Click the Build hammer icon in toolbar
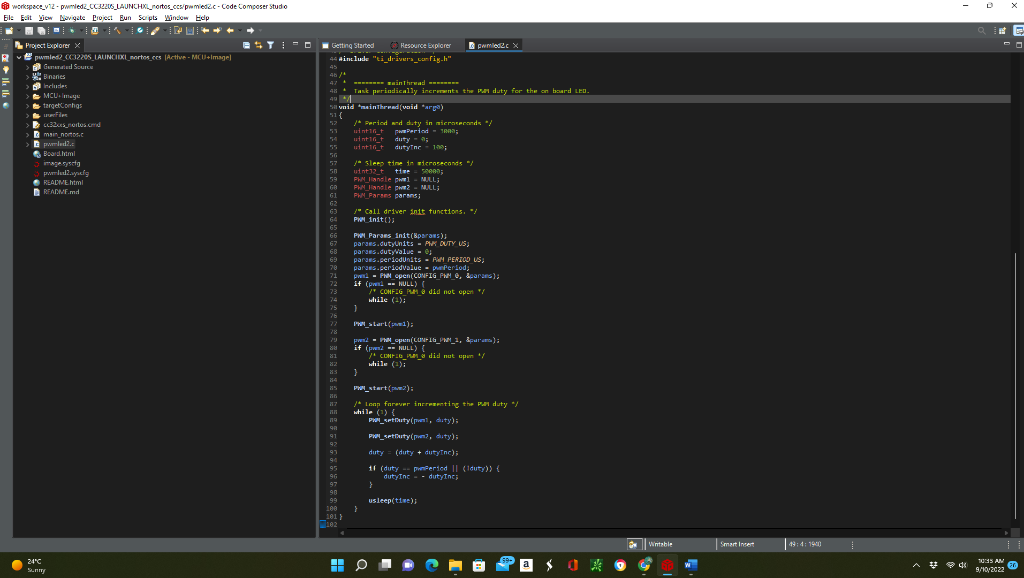 pyautogui.click(x=119, y=31)
